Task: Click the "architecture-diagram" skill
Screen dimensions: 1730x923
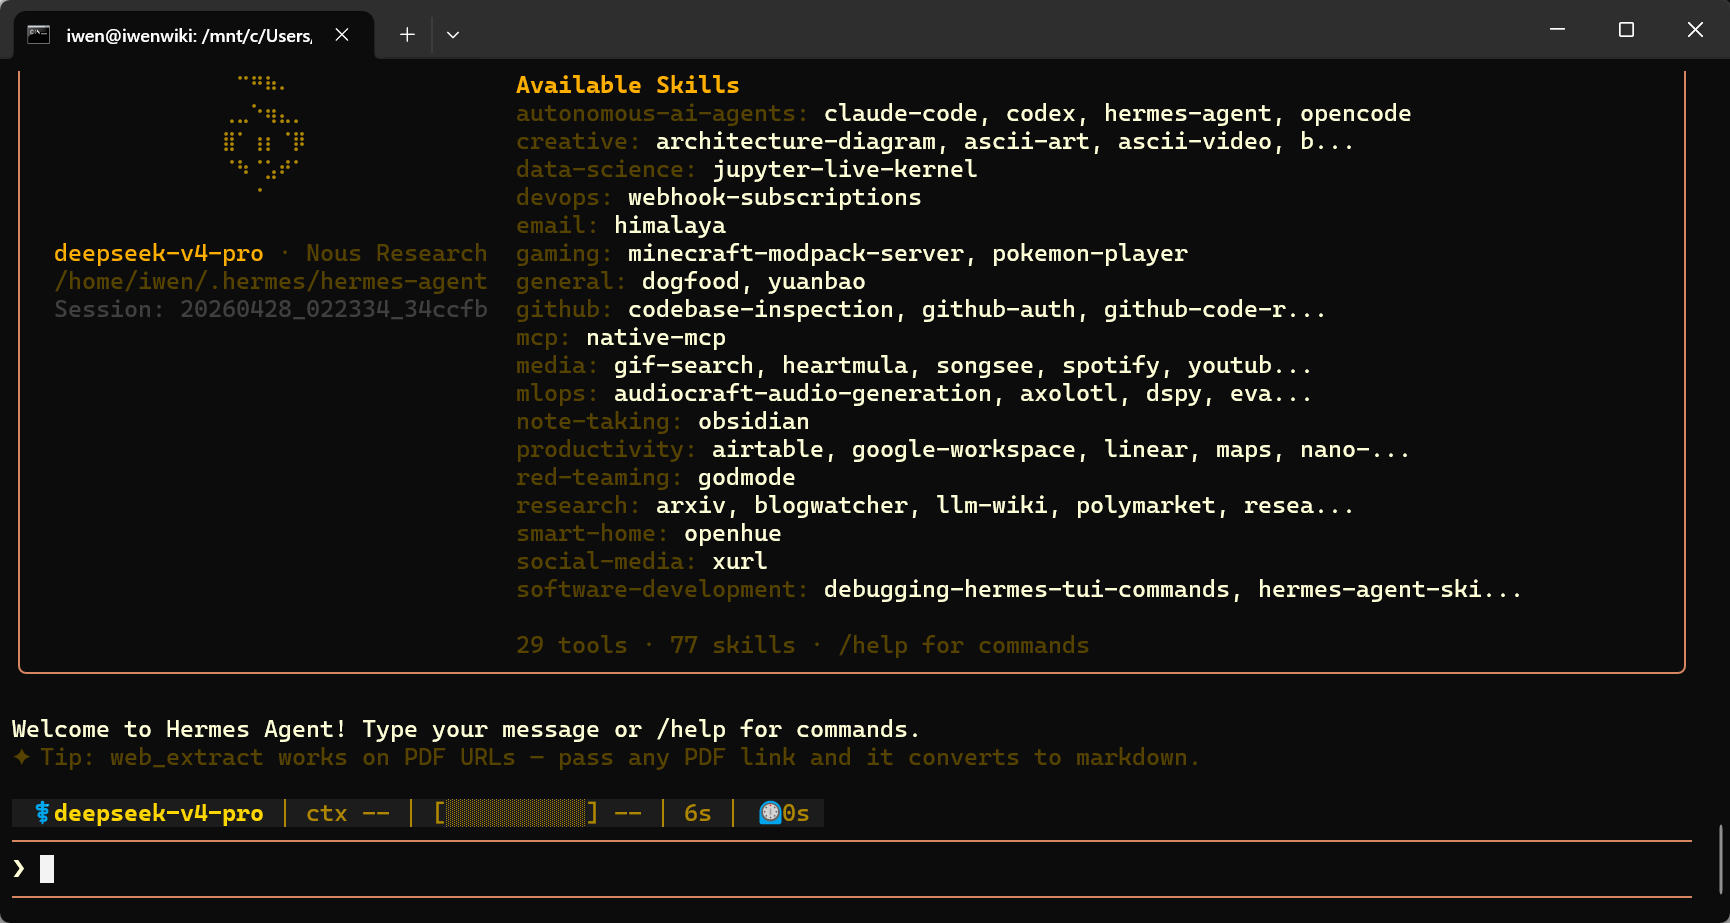Action: pyautogui.click(x=796, y=141)
